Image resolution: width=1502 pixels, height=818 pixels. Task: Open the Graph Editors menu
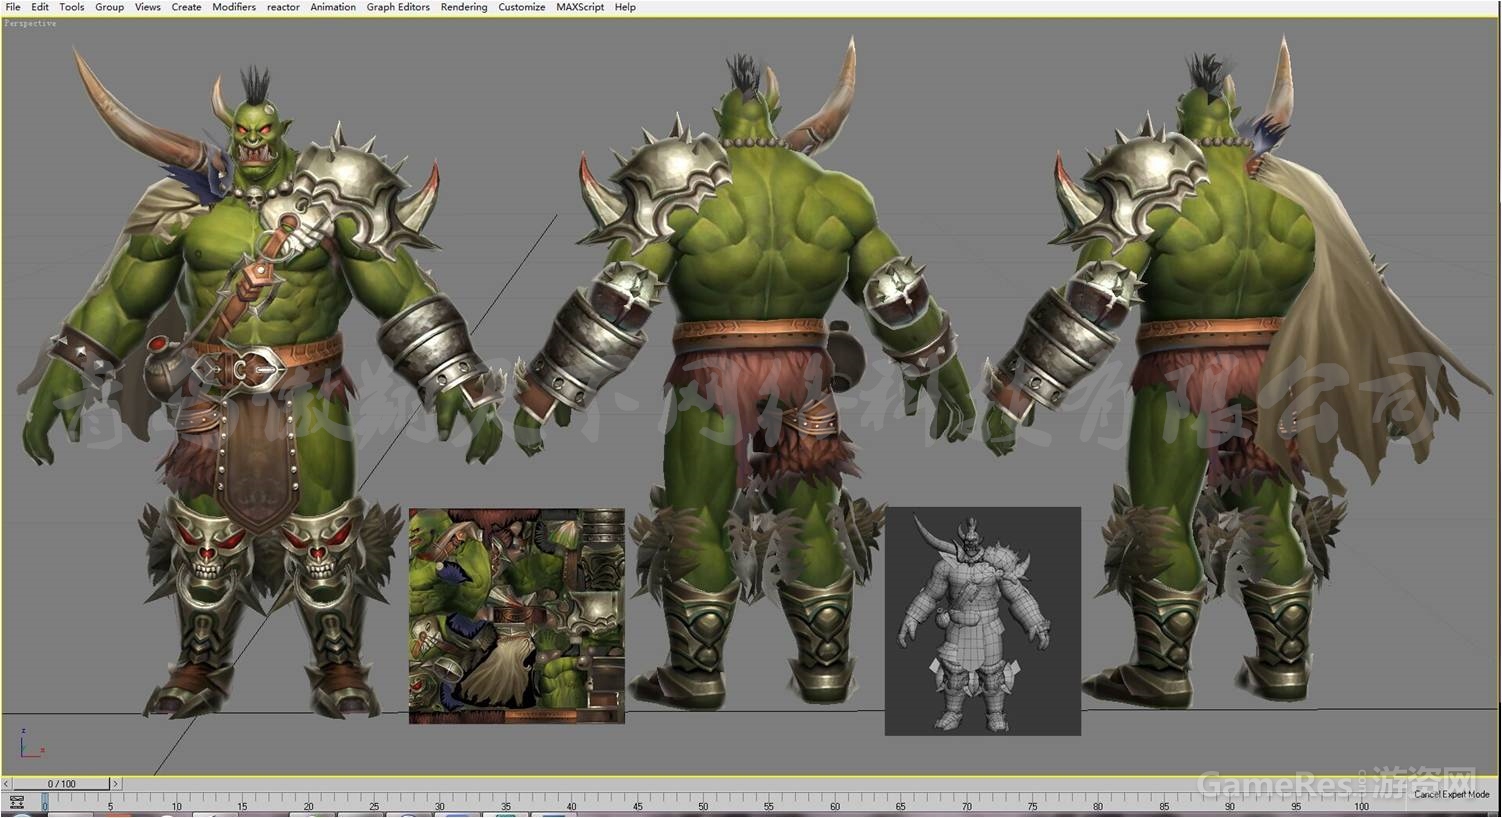(x=398, y=7)
